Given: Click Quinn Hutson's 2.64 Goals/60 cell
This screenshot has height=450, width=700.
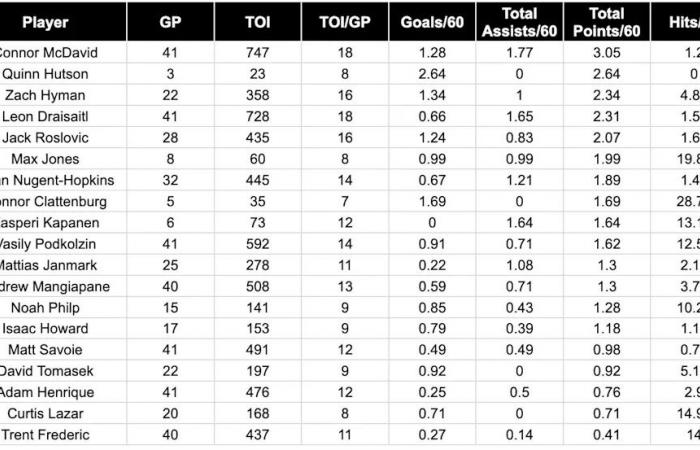Looking at the screenshot, I should coord(431,74).
